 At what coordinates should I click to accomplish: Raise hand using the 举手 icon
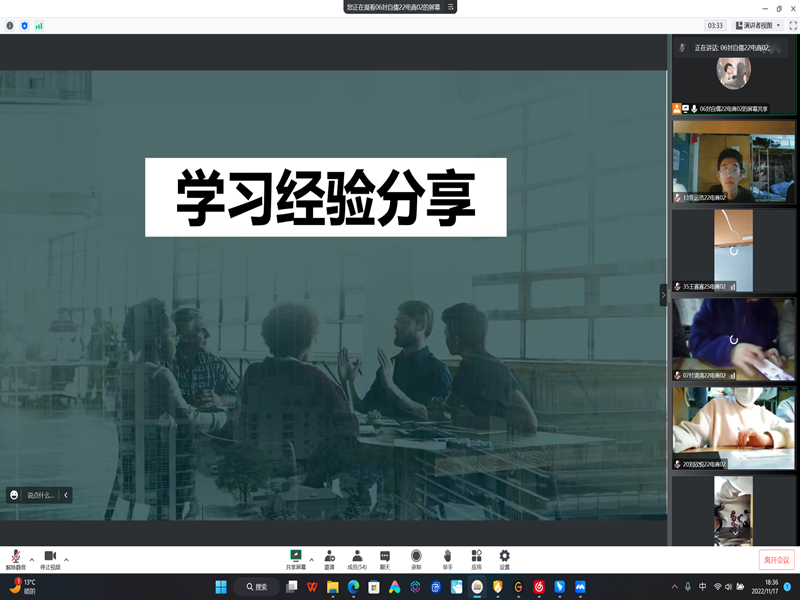(x=447, y=557)
